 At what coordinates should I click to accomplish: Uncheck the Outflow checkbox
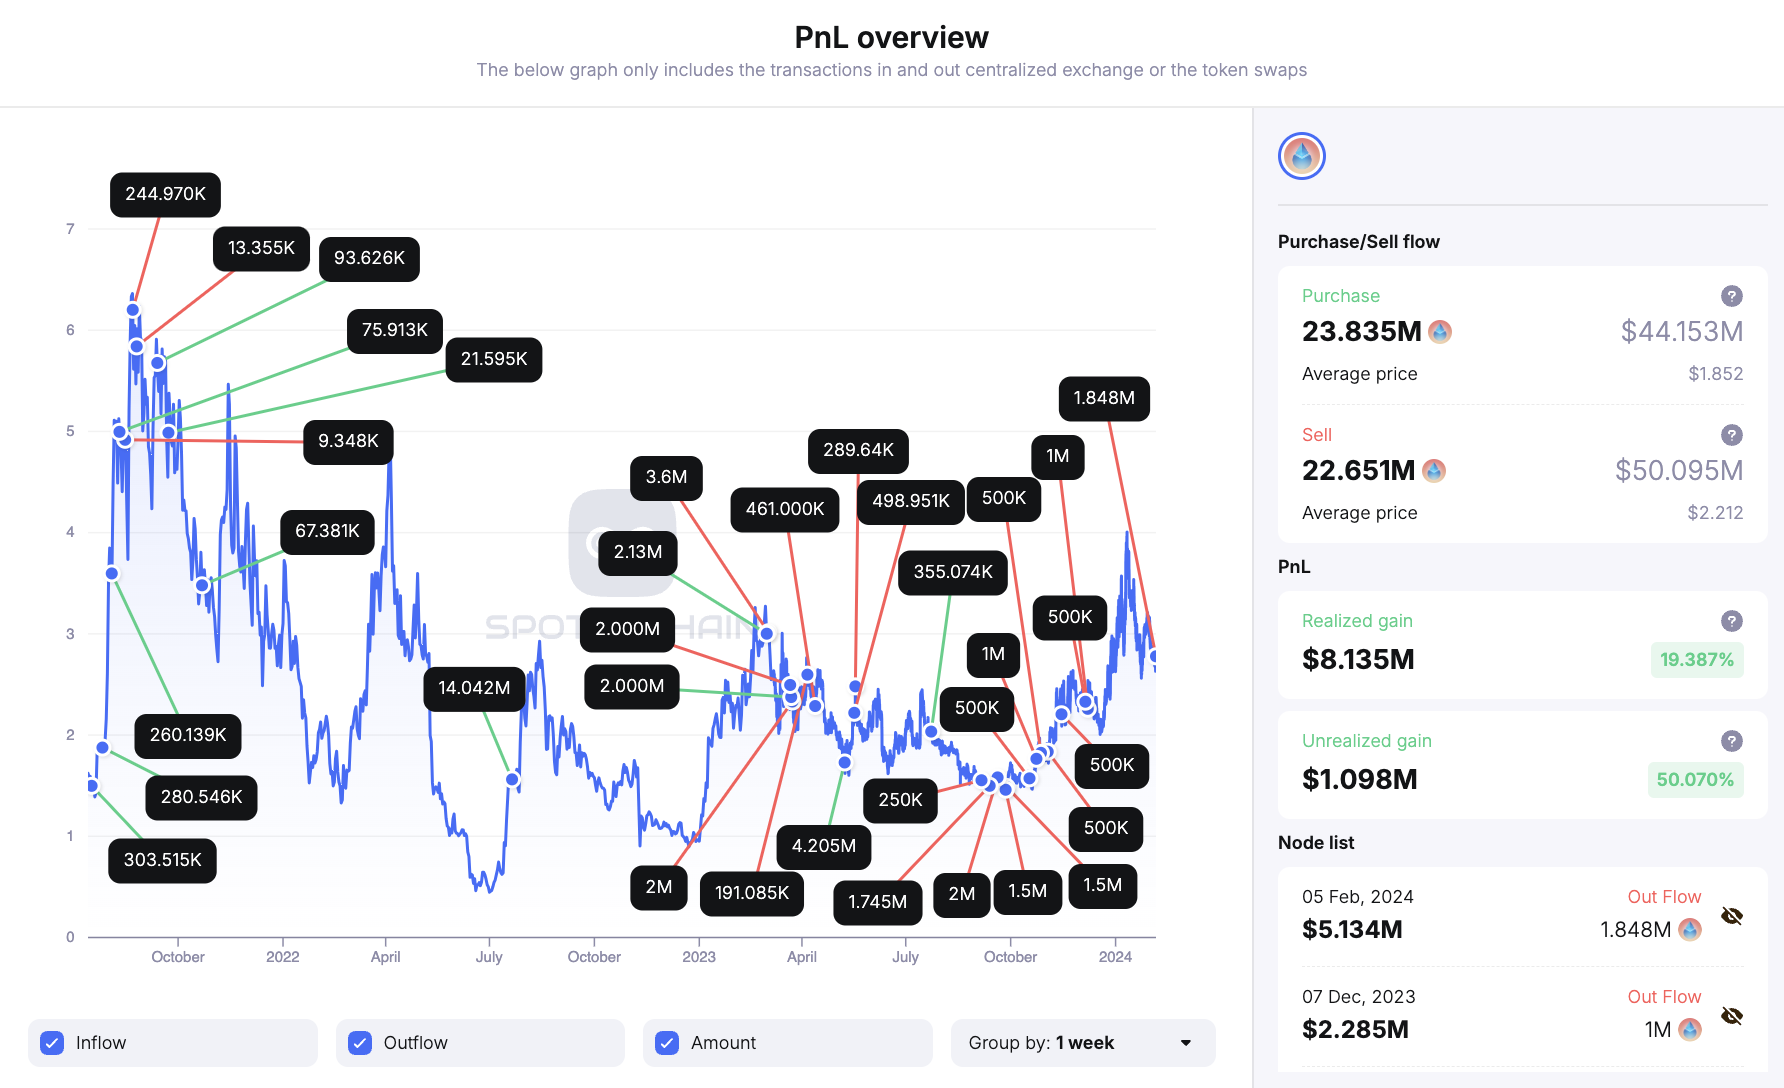pos(360,1043)
